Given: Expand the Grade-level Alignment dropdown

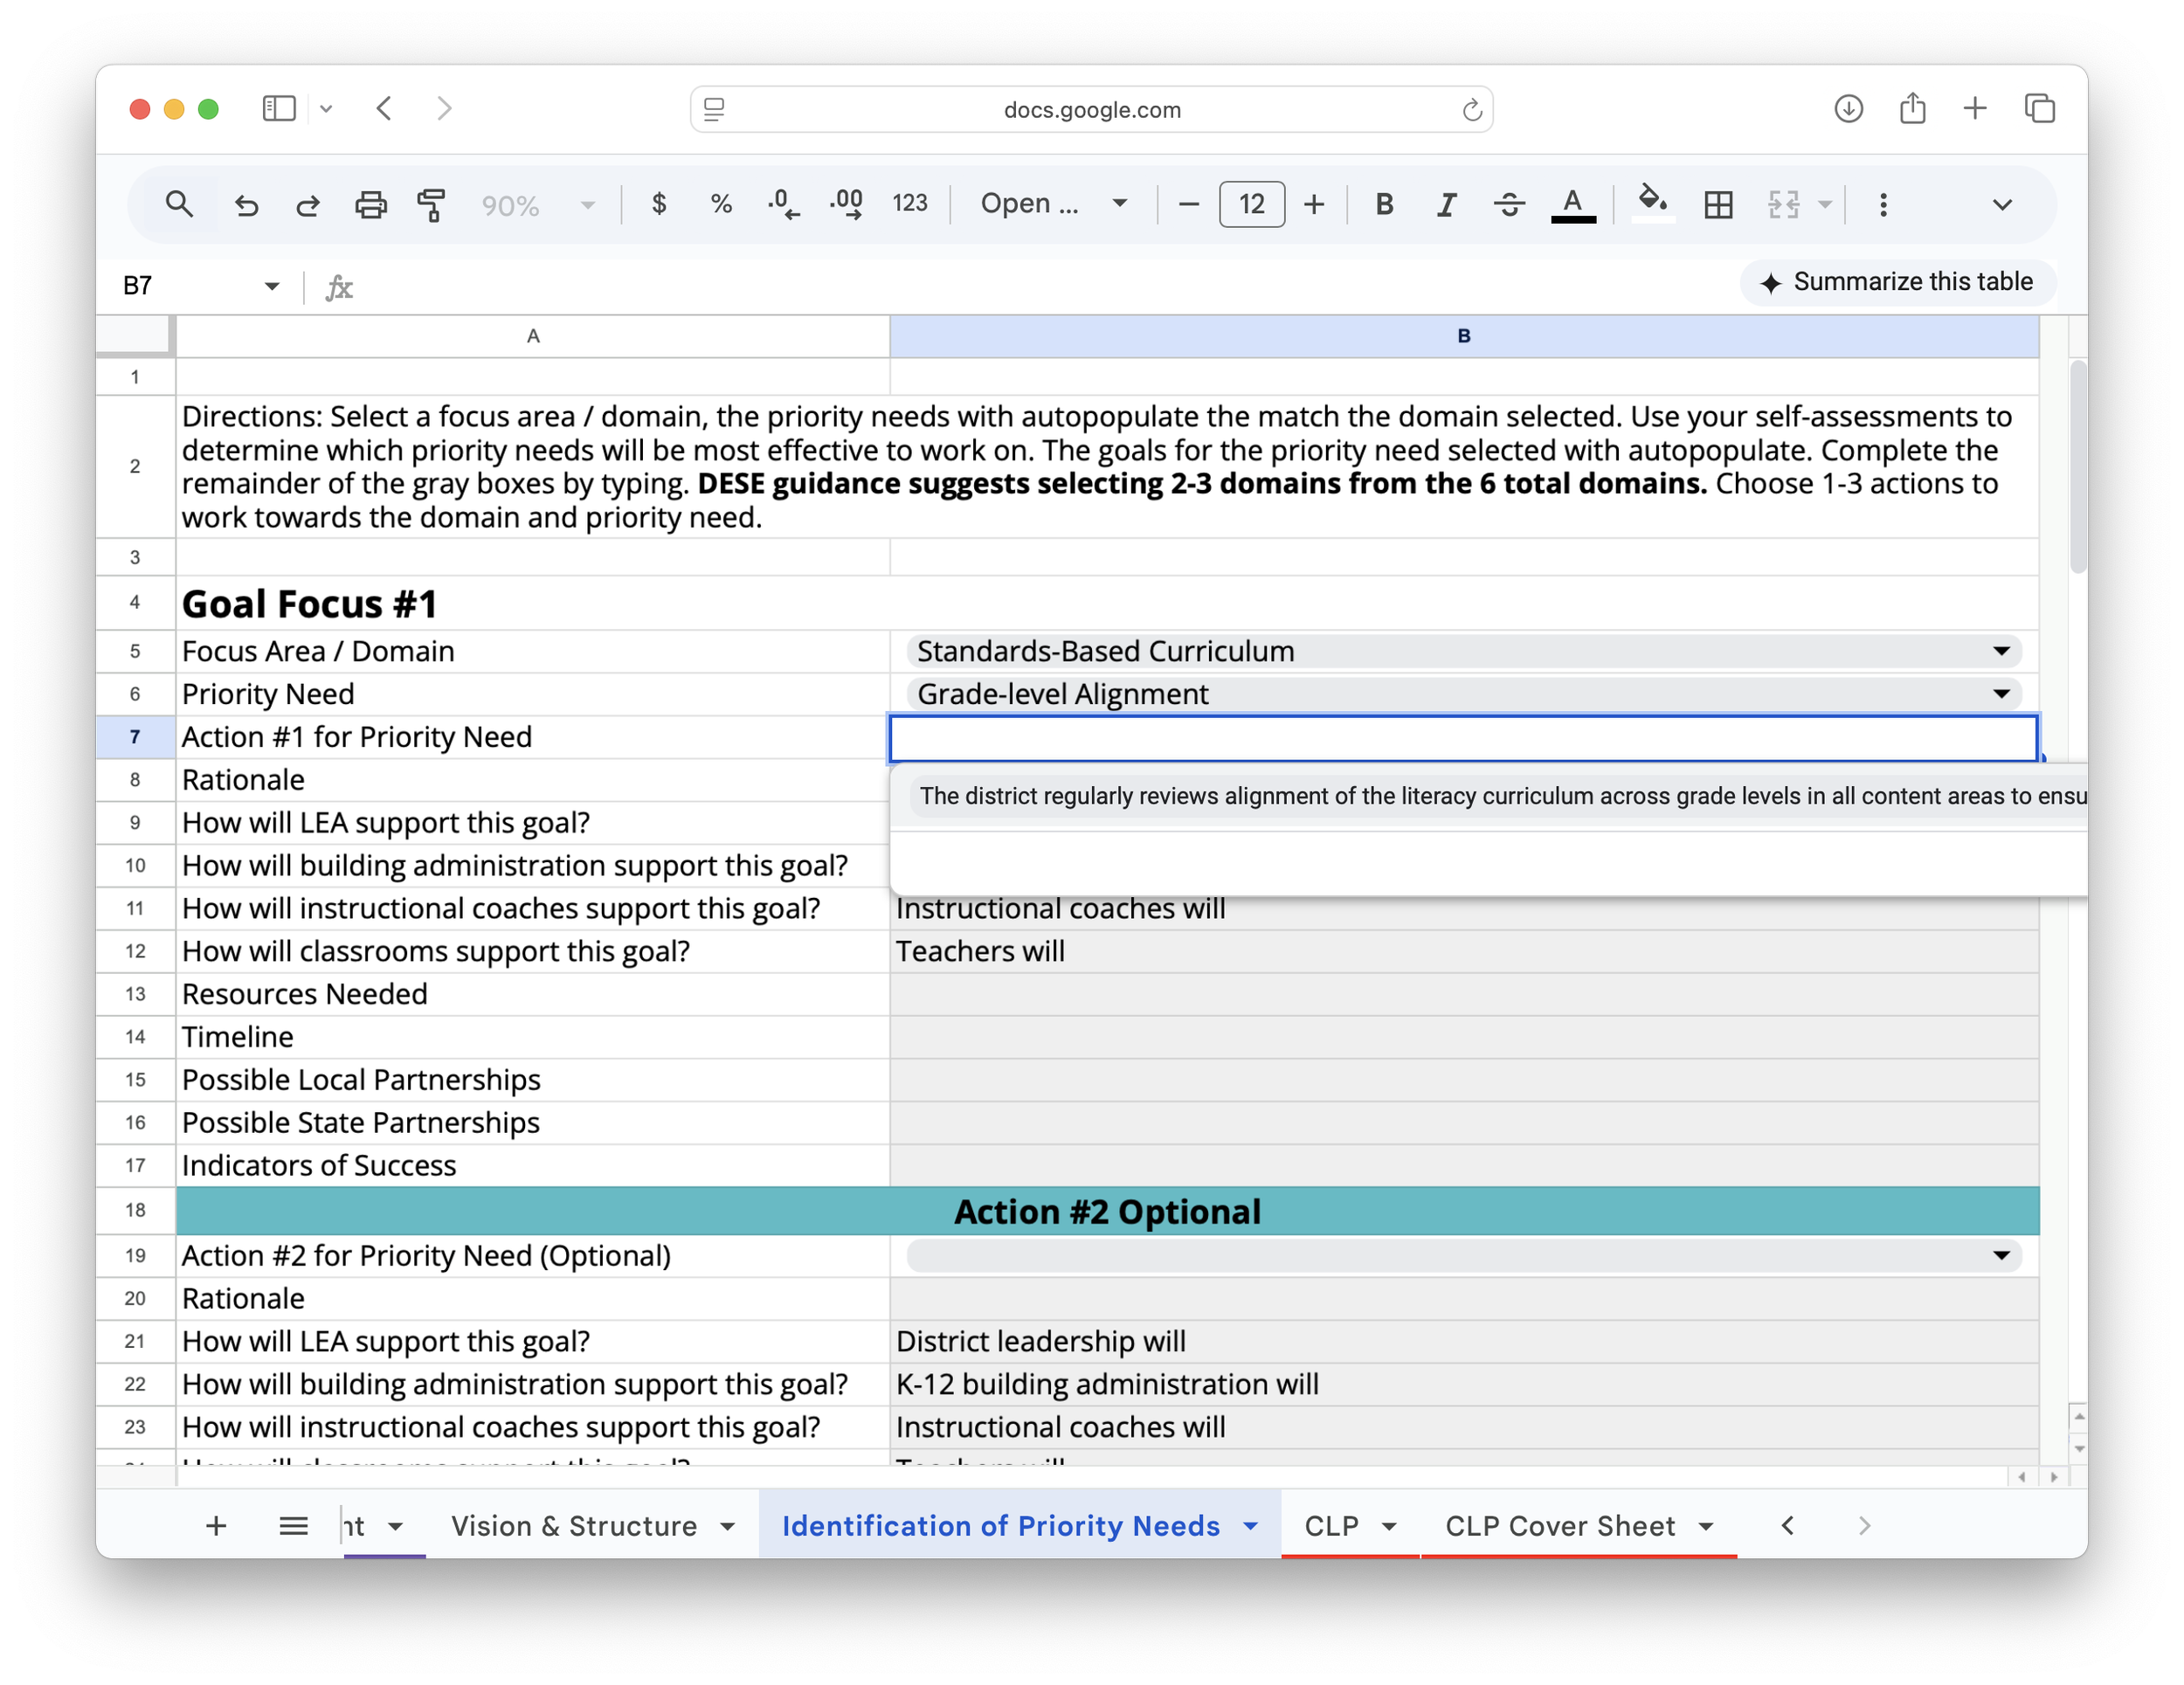Looking at the screenshot, I should pyautogui.click(x=2000, y=694).
